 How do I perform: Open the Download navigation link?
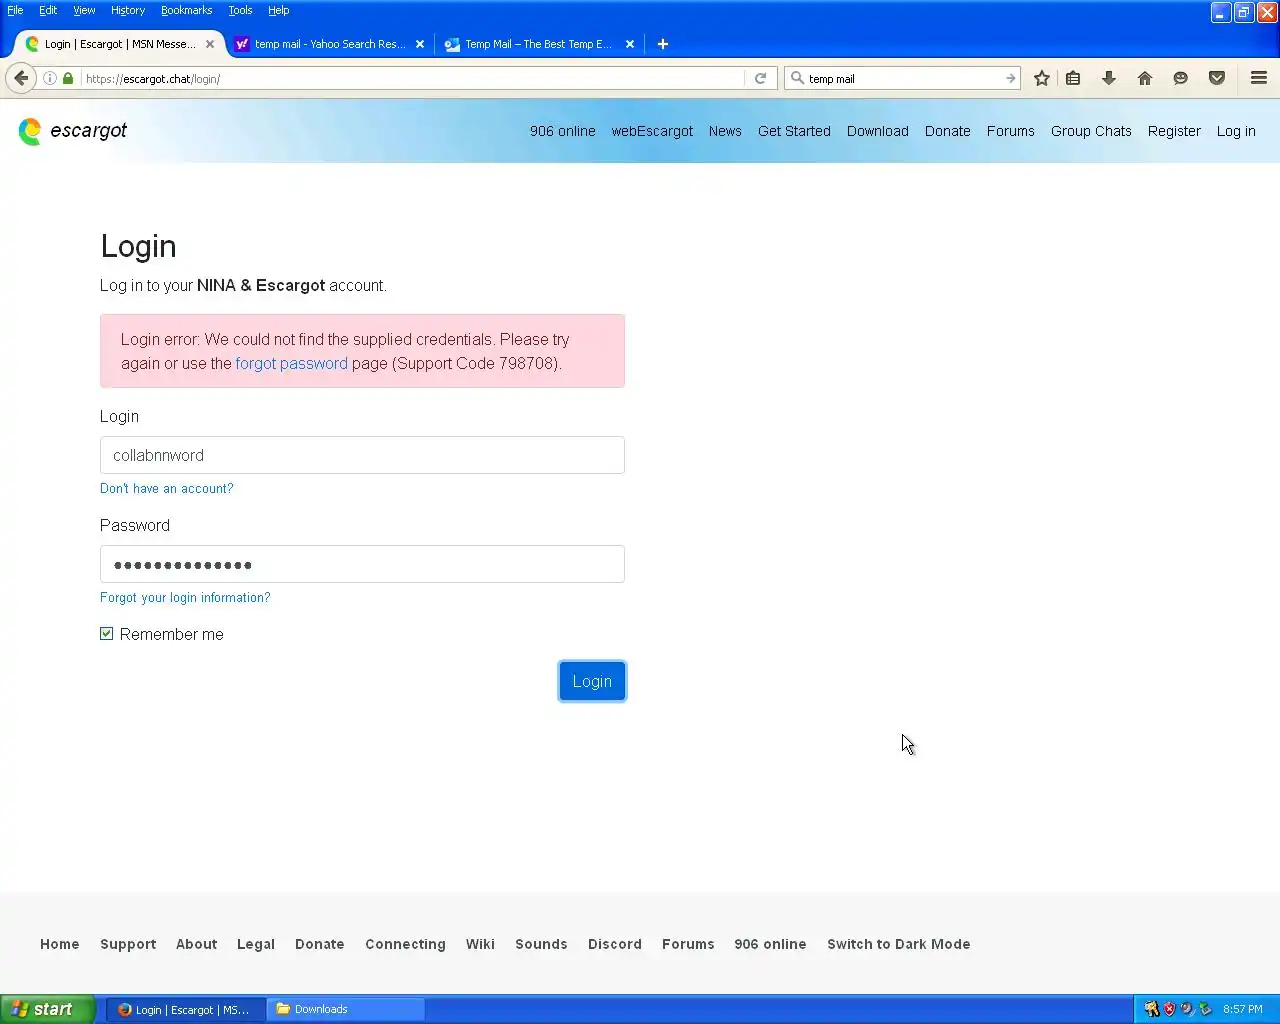click(x=878, y=131)
